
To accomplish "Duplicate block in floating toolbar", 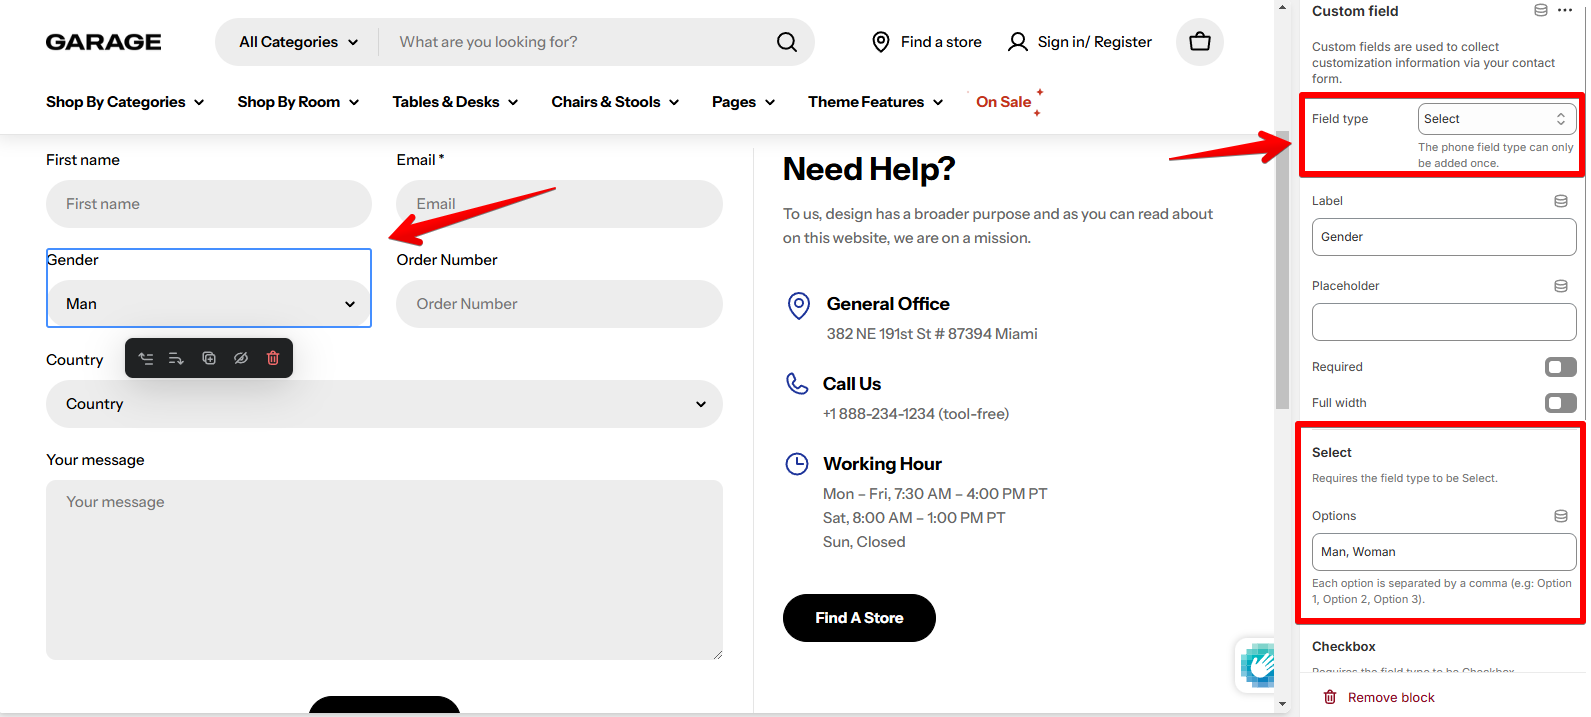I will 209,358.
